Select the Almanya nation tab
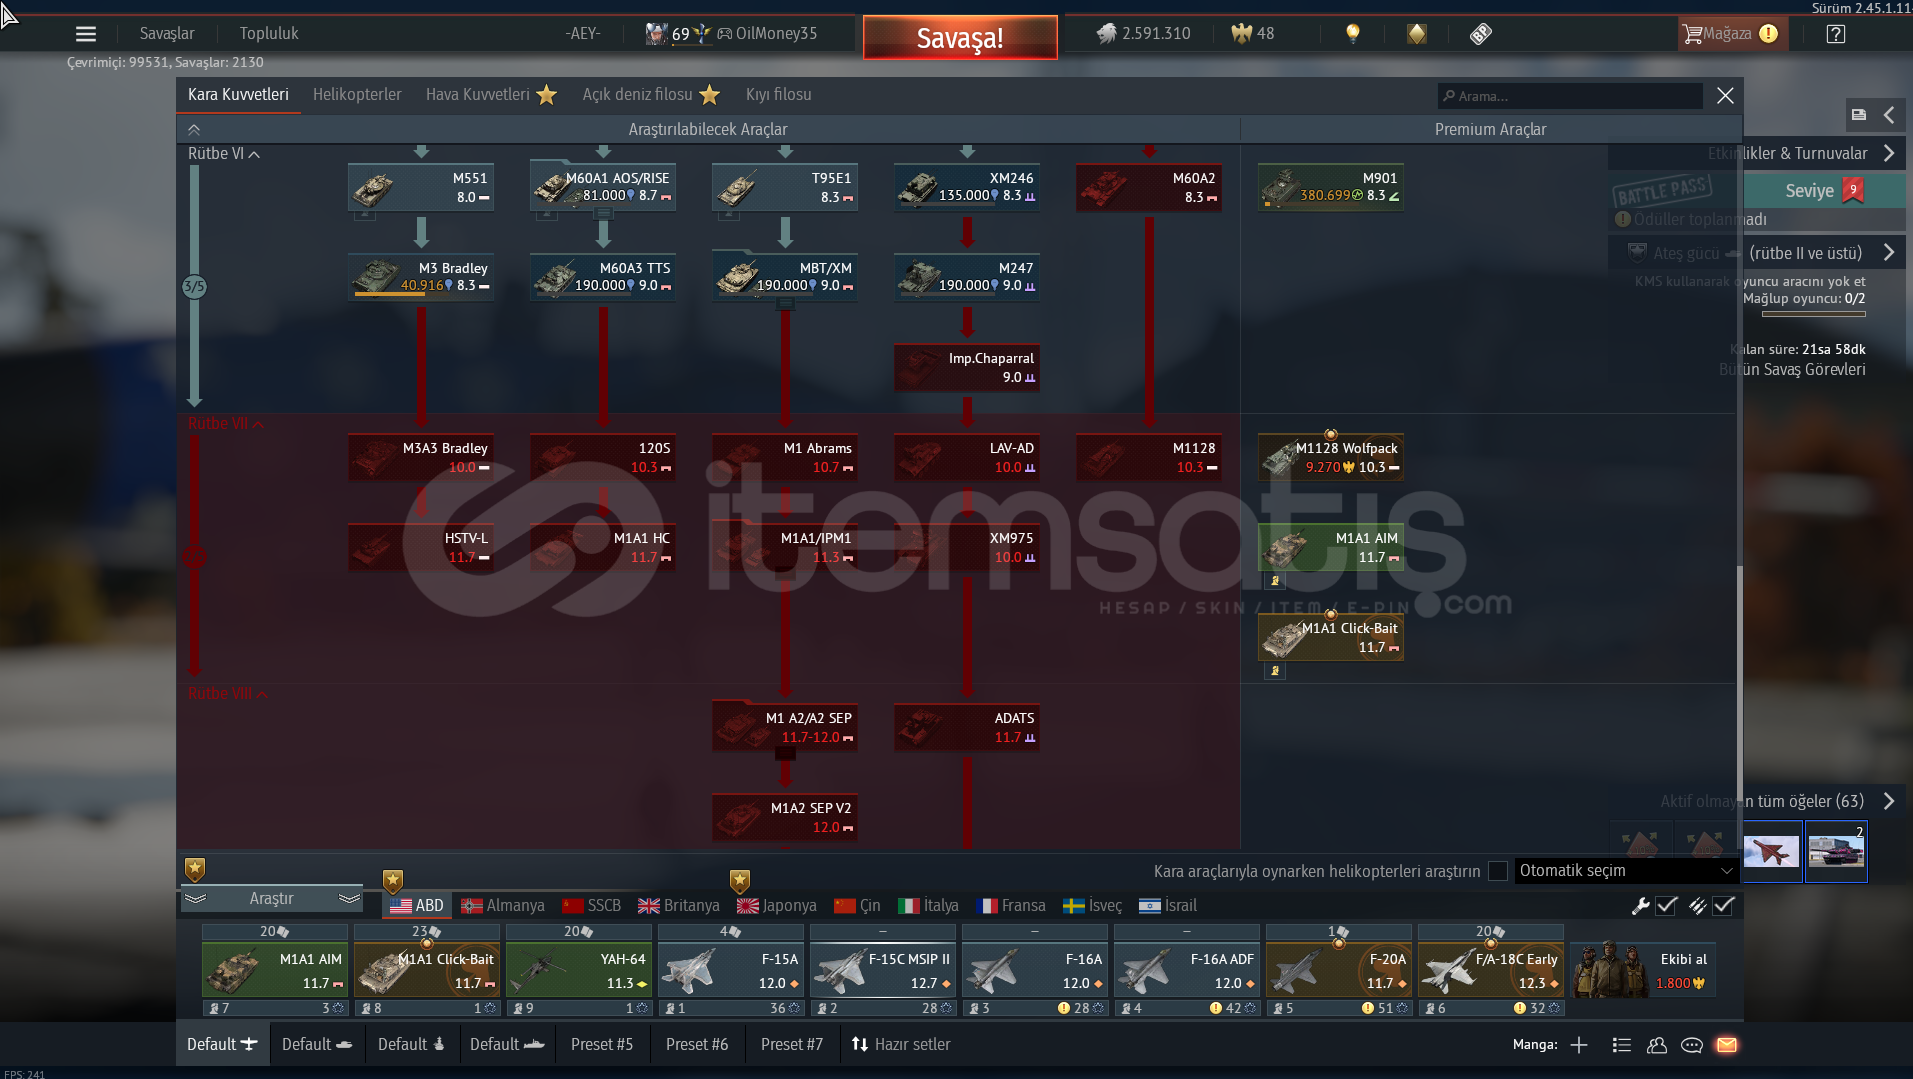 [503, 906]
